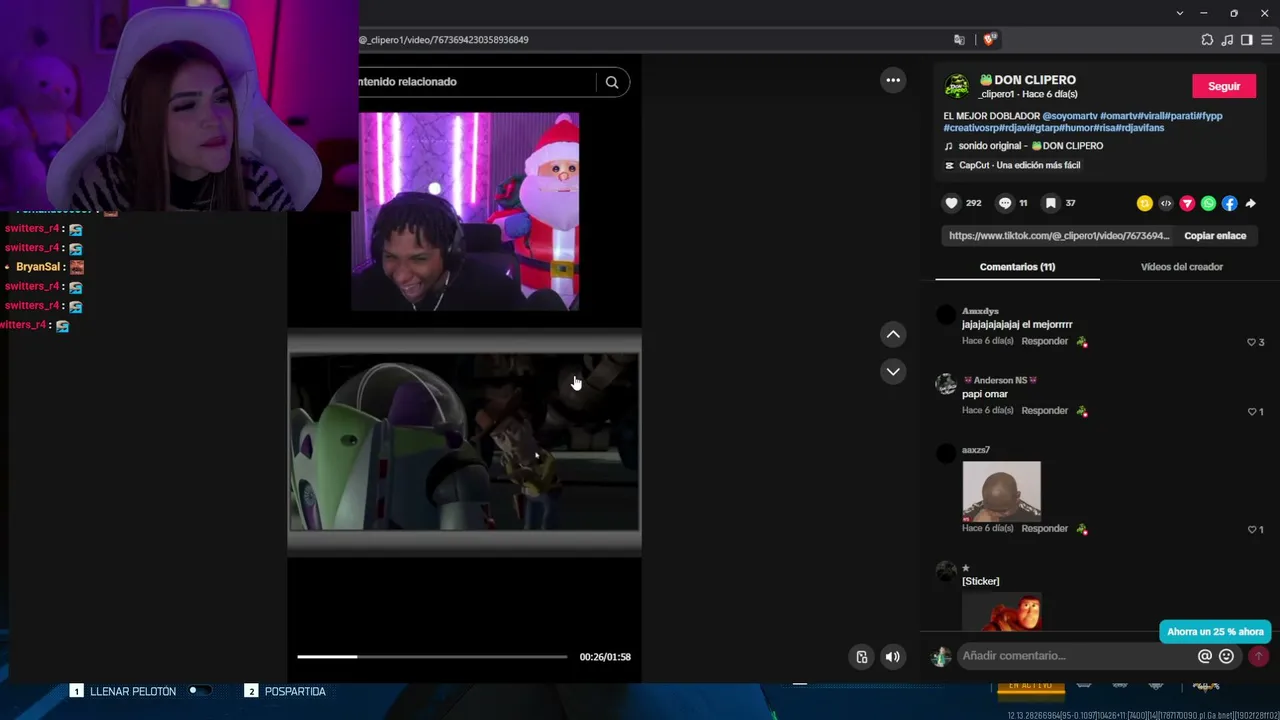Switch to Comentarios (11) tab
The height and width of the screenshot is (720, 1280).
(x=1017, y=267)
